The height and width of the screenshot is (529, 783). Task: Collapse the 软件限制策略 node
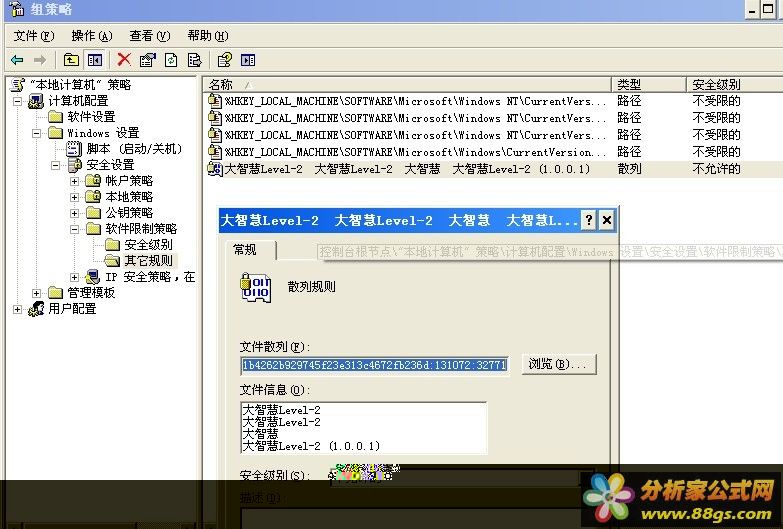[74, 229]
